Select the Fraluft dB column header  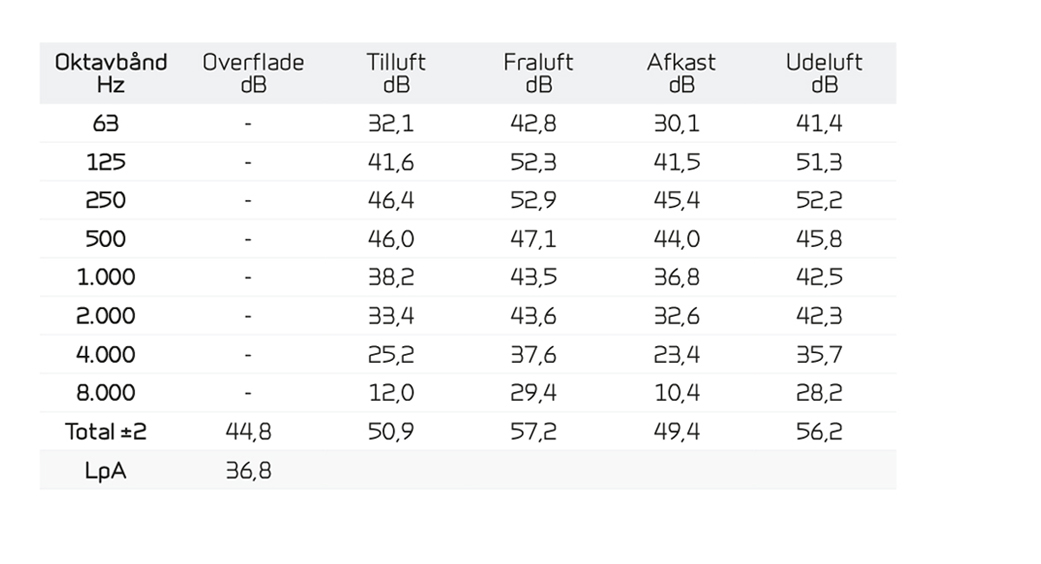[x=538, y=74]
